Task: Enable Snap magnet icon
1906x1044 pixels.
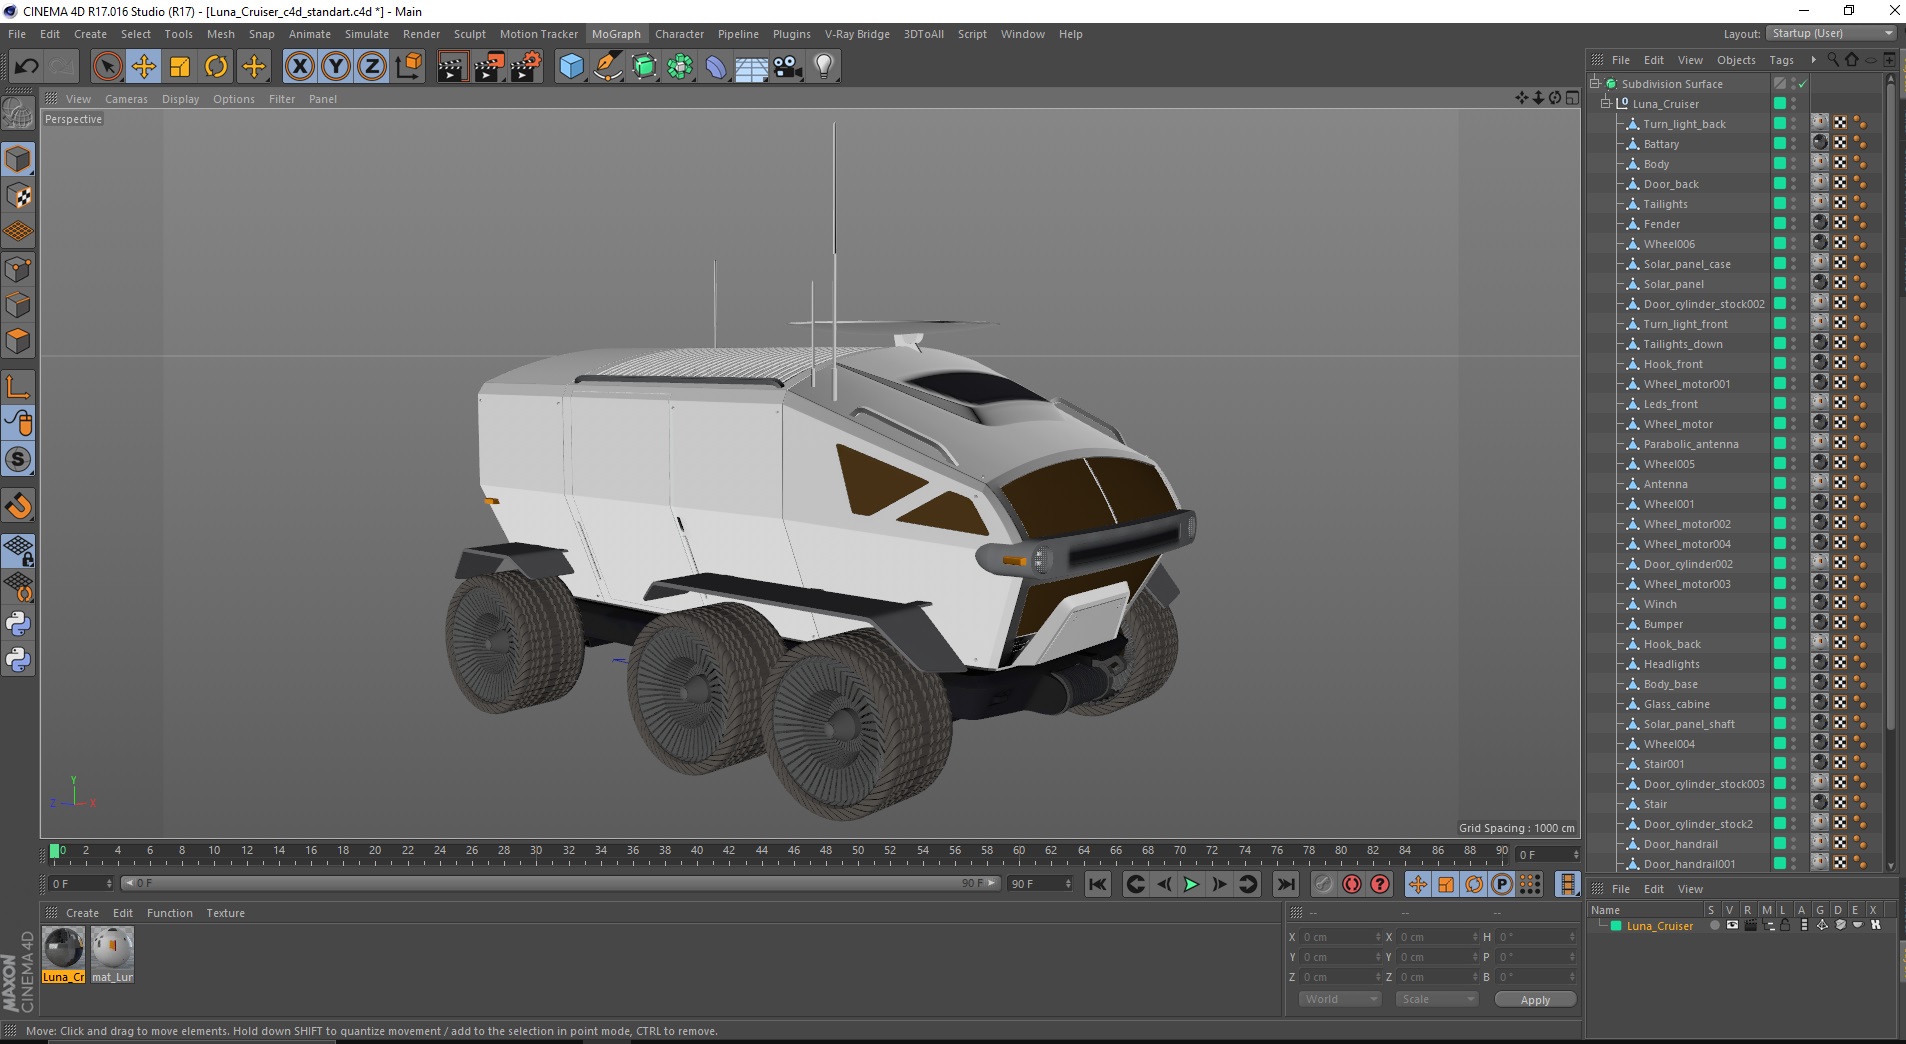Action: pos(18,506)
